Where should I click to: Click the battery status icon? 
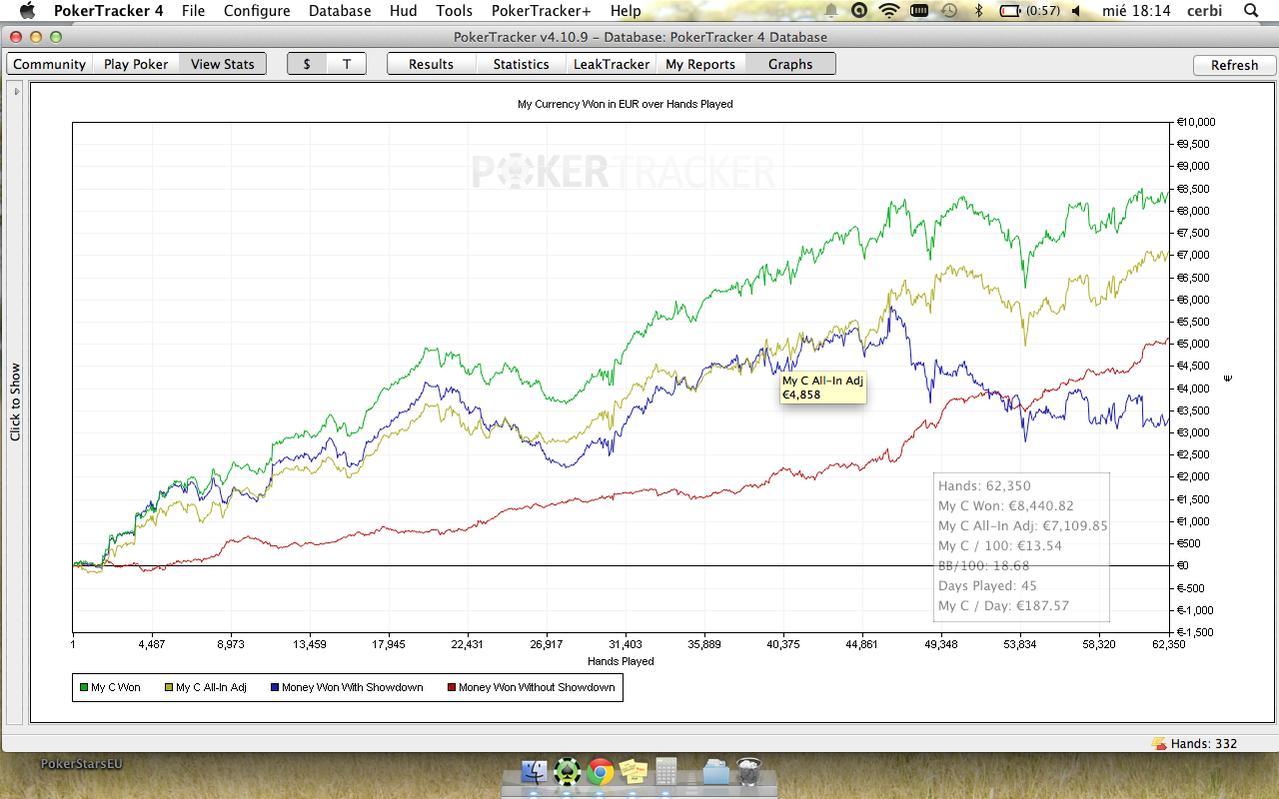point(1010,11)
